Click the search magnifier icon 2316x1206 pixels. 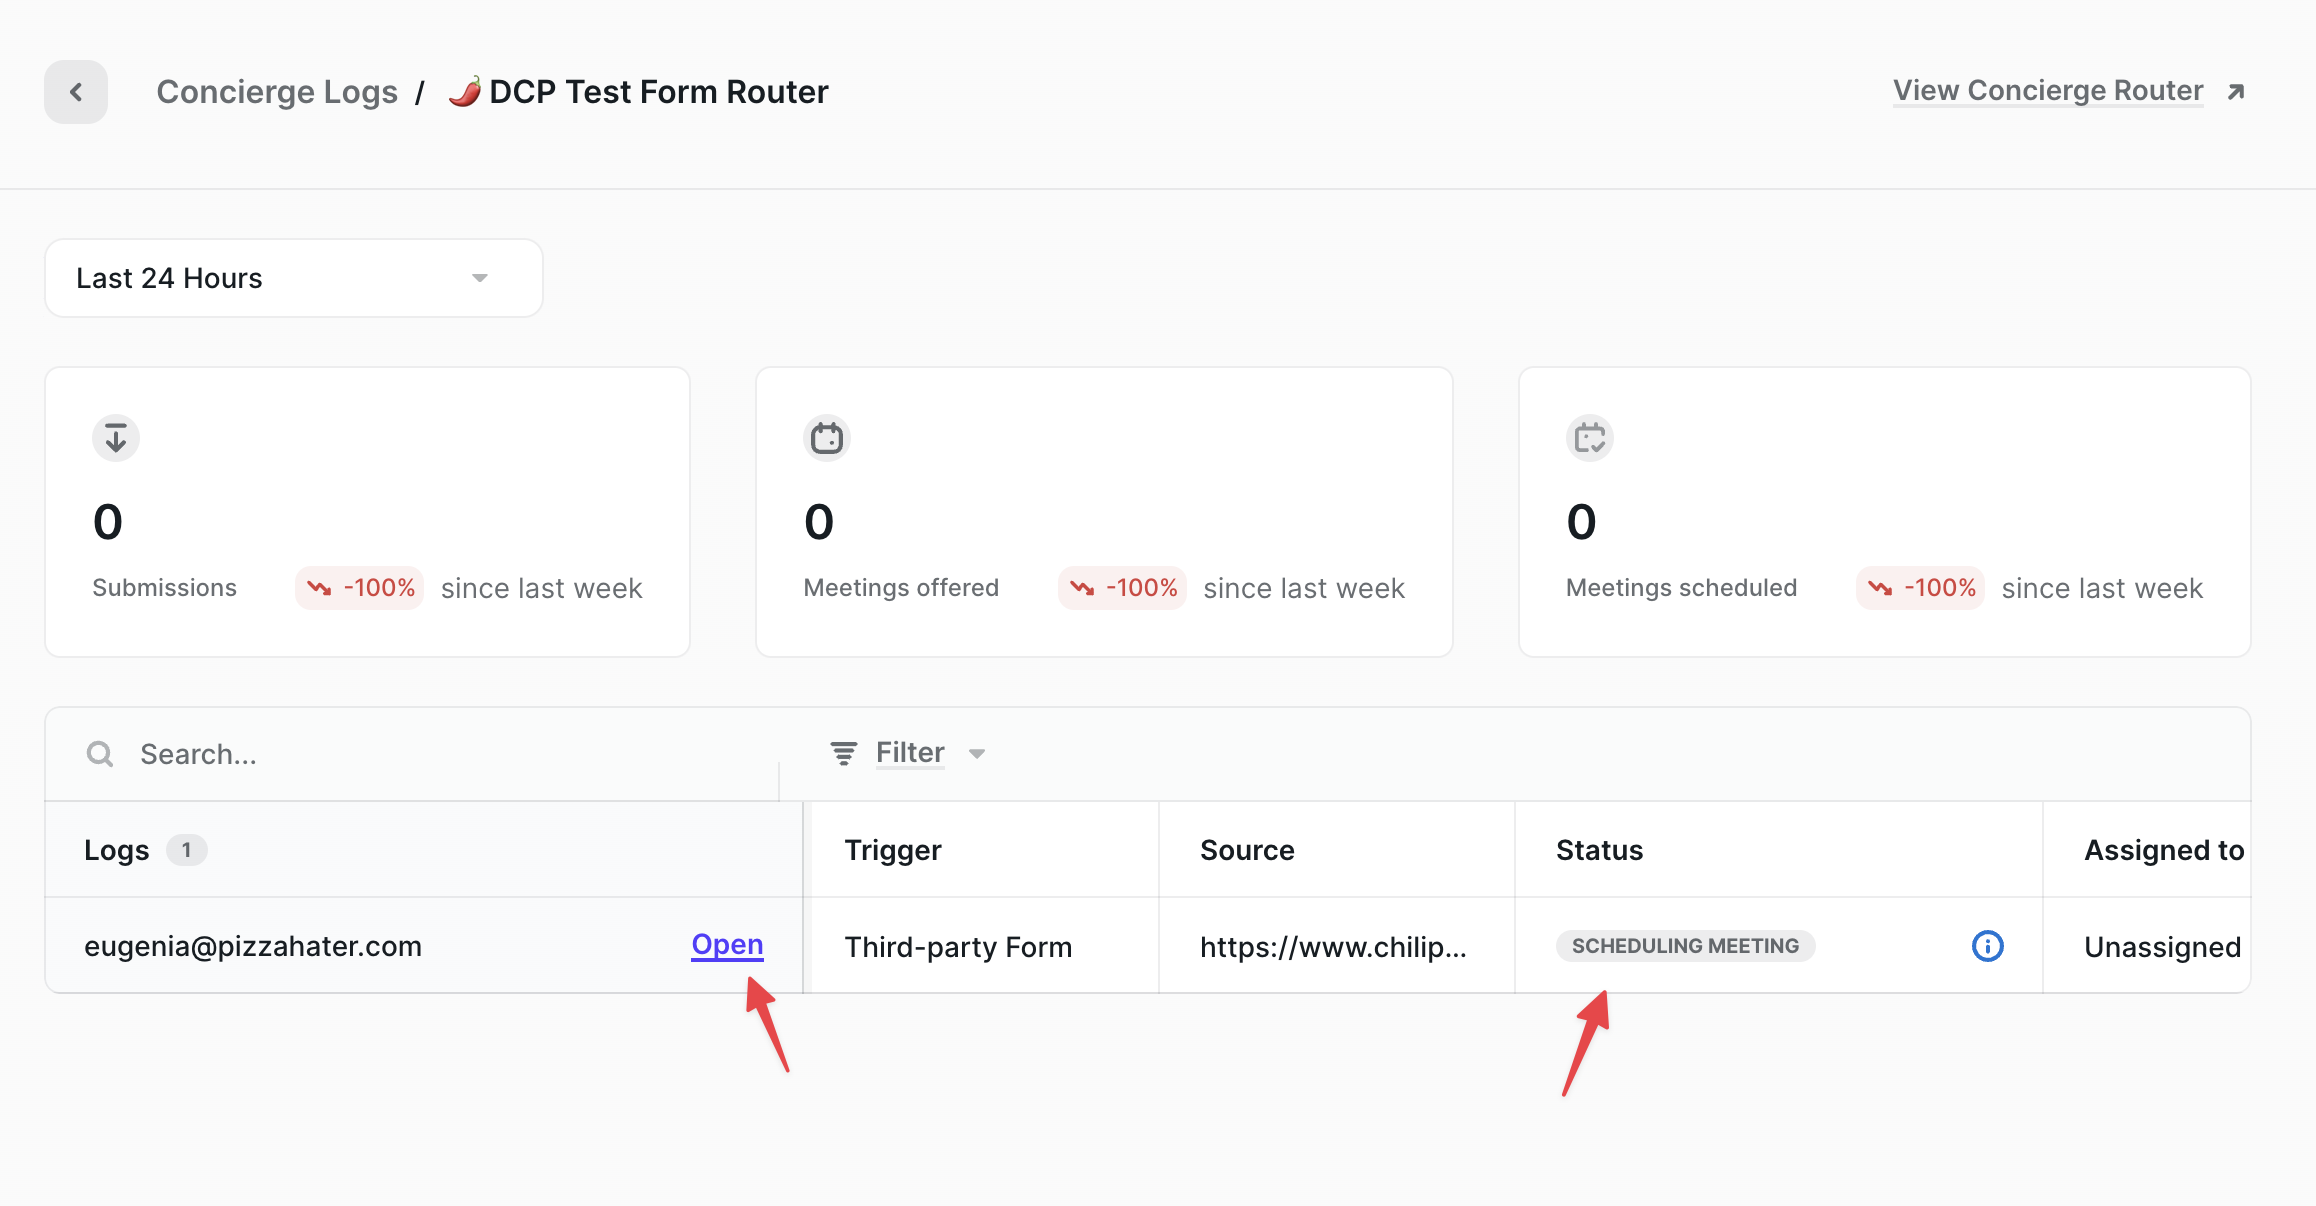coord(100,754)
